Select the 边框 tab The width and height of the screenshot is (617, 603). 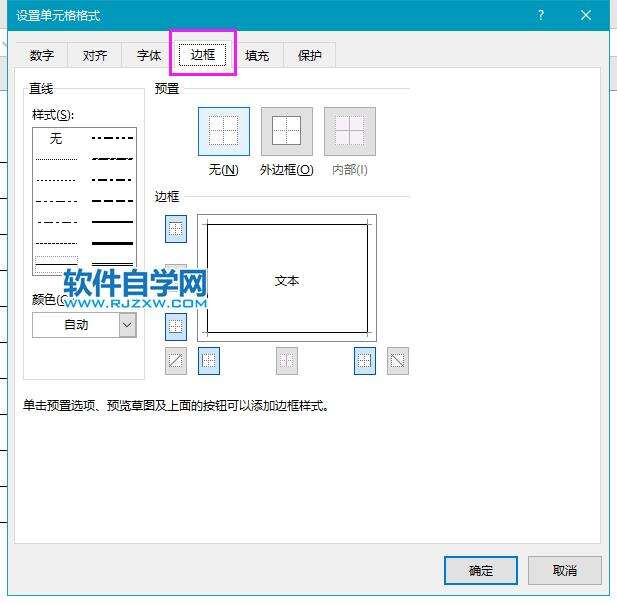coord(203,55)
